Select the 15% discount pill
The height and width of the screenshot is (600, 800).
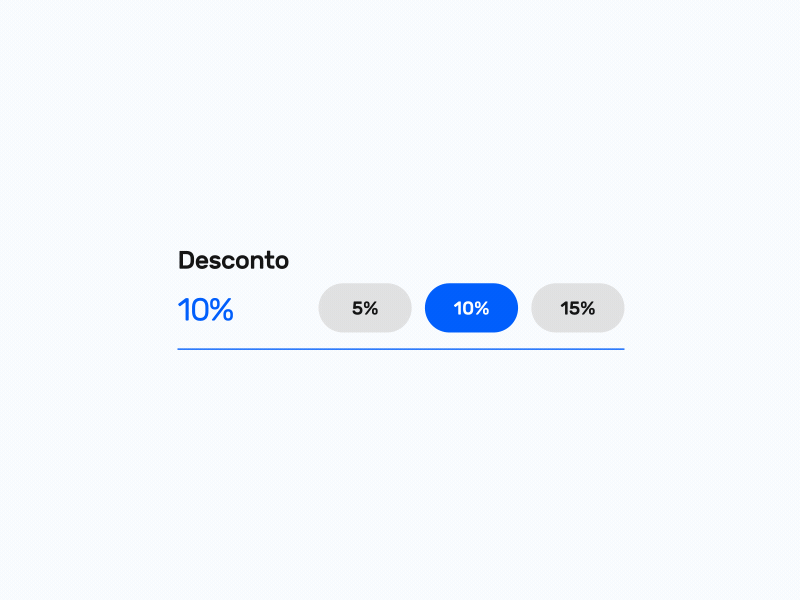[578, 308]
